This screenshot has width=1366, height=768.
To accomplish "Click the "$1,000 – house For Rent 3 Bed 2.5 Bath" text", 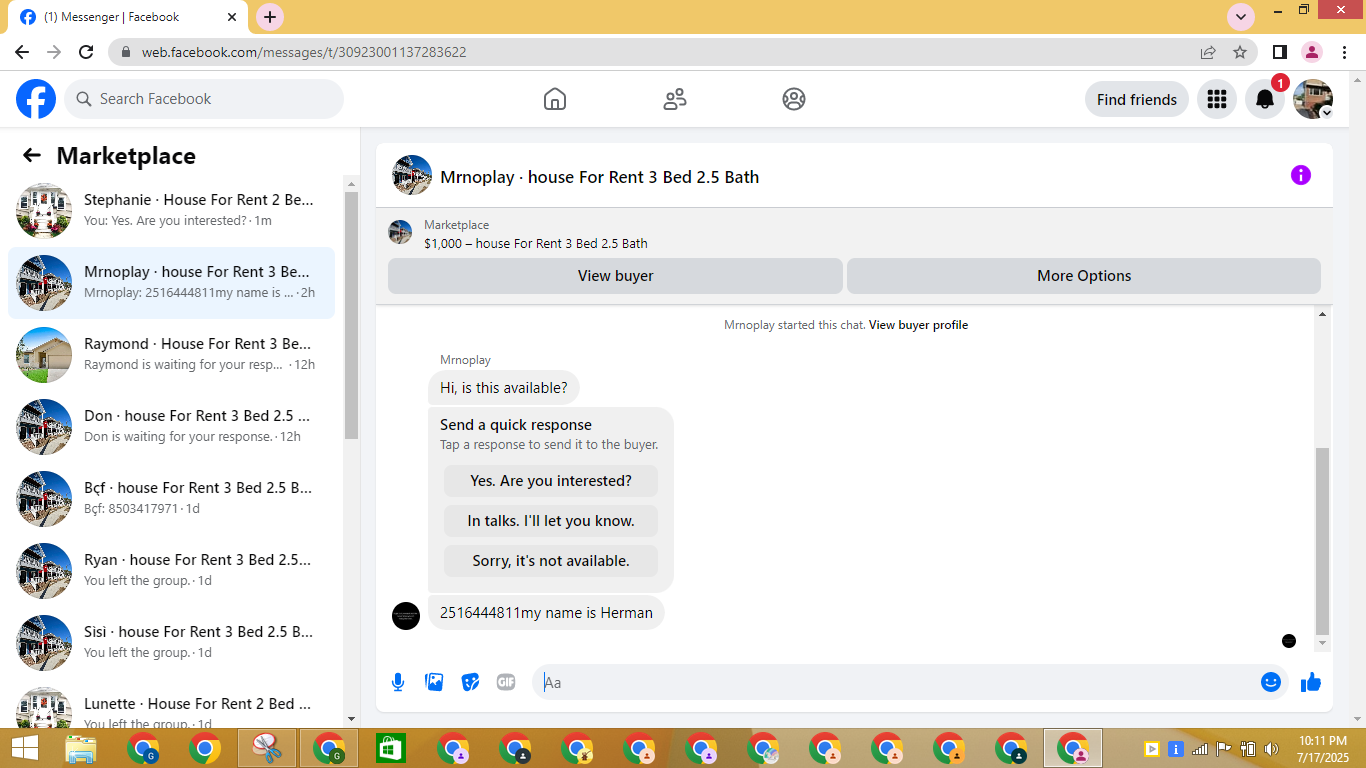I will click(x=536, y=243).
